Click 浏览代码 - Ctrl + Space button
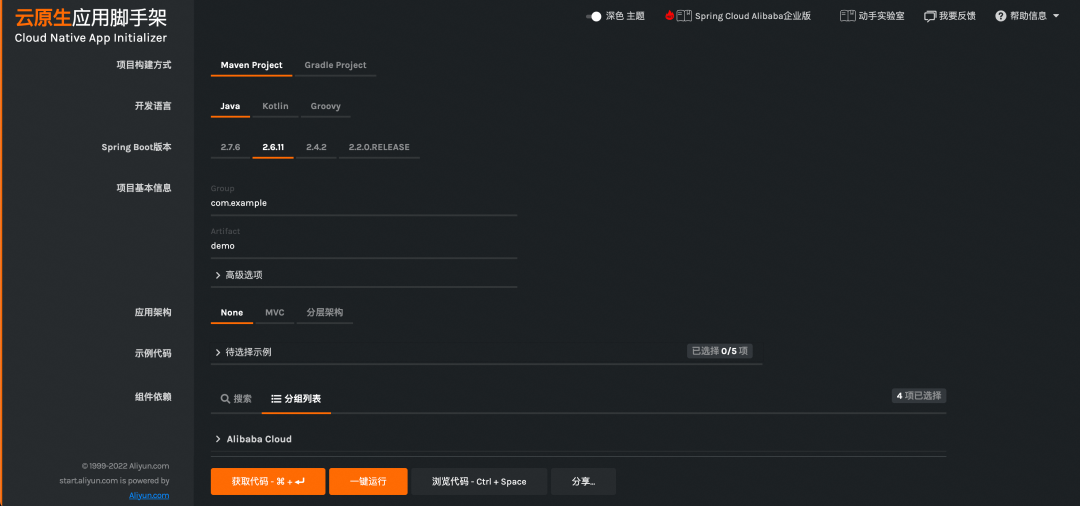 tap(479, 482)
